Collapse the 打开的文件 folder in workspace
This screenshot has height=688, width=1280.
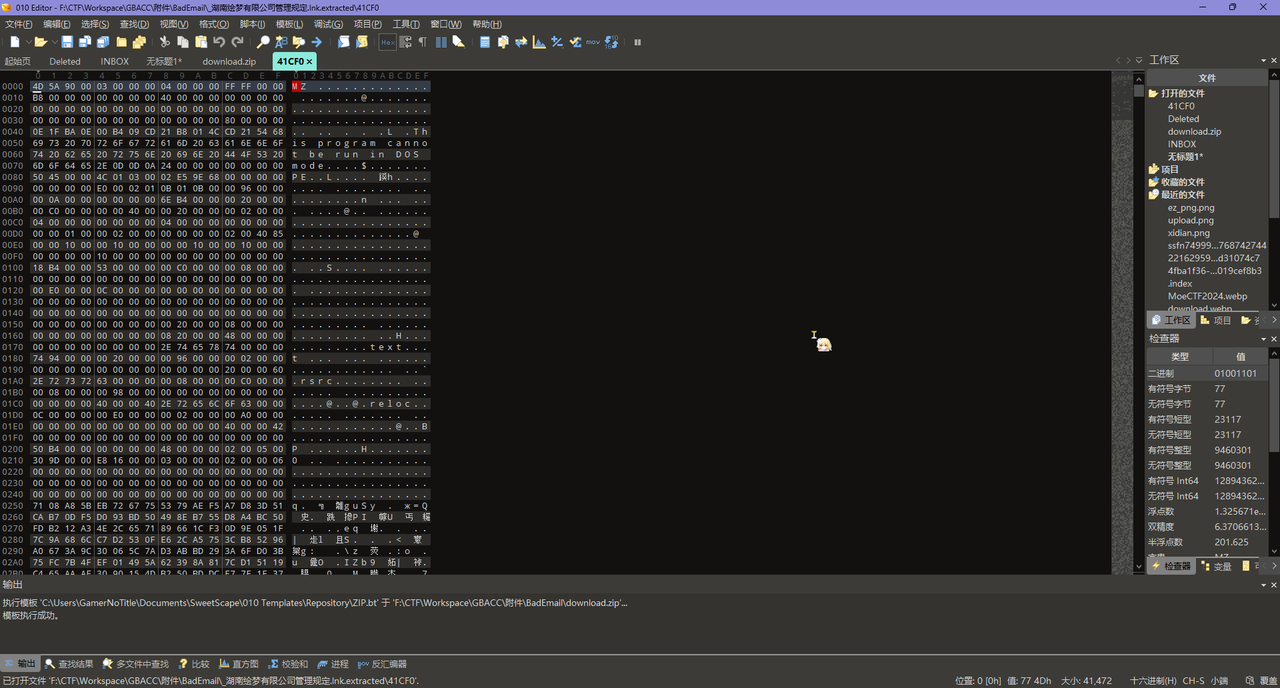[x=1153, y=93]
